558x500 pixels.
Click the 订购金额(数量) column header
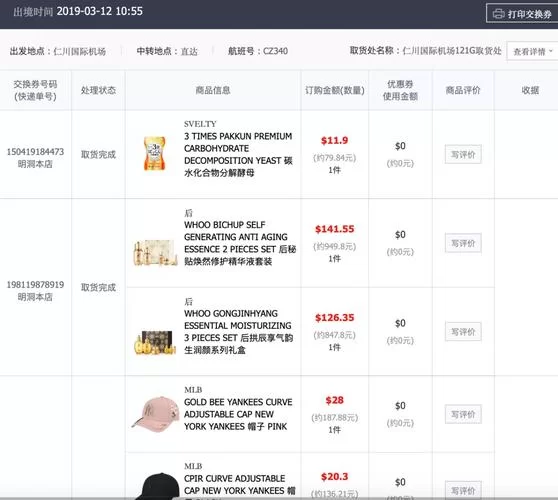click(335, 90)
